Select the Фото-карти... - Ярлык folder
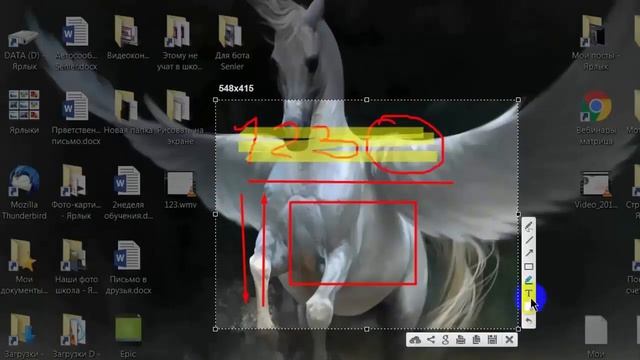Screen dimensions: 640x360 [76, 193]
